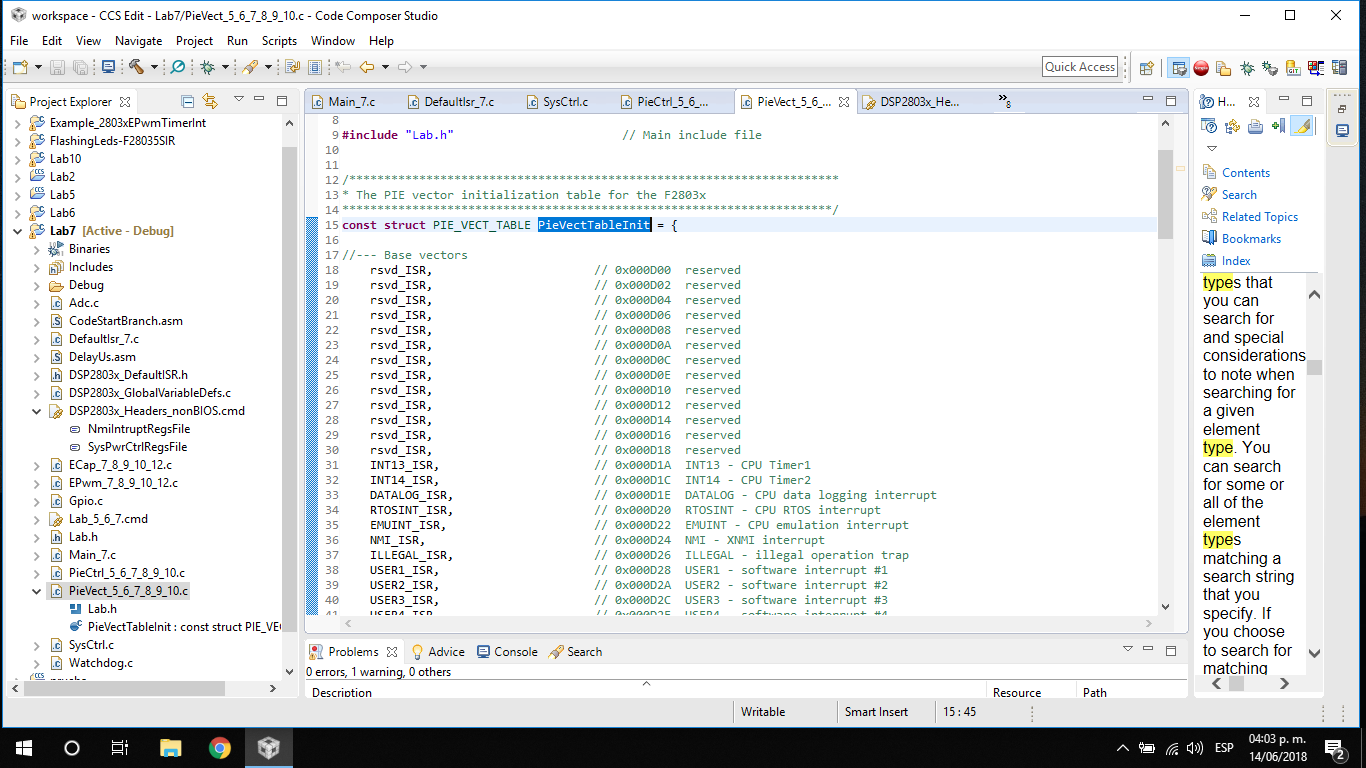Screen dimensions: 1366x768
Task: Click the Print icon in Help panel
Action: tap(1255, 126)
